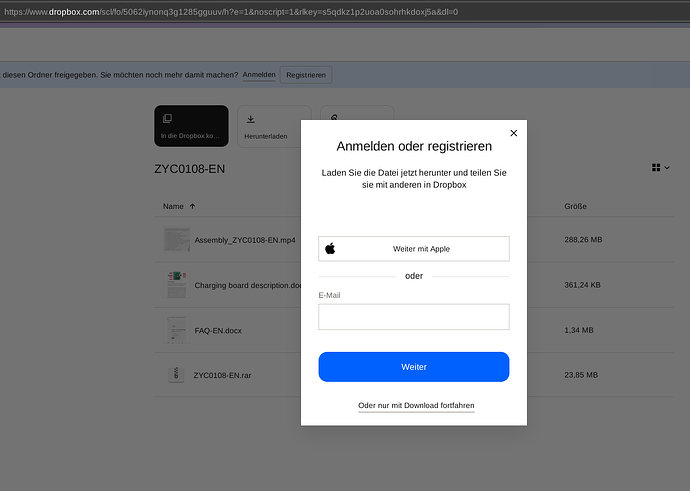Image resolution: width=690 pixels, height=491 pixels.
Task: Click thumbnail of Assembly_ZYC0108-EN.mp4
Action: click(176, 240)
